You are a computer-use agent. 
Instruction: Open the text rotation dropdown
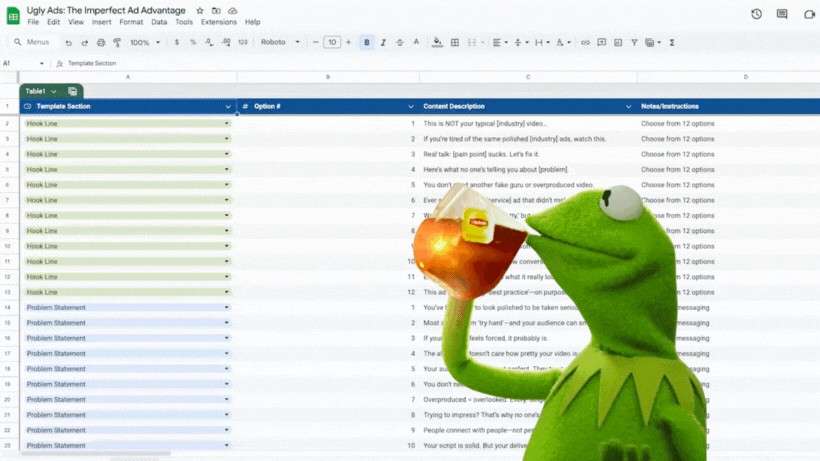tap(563, 42)
